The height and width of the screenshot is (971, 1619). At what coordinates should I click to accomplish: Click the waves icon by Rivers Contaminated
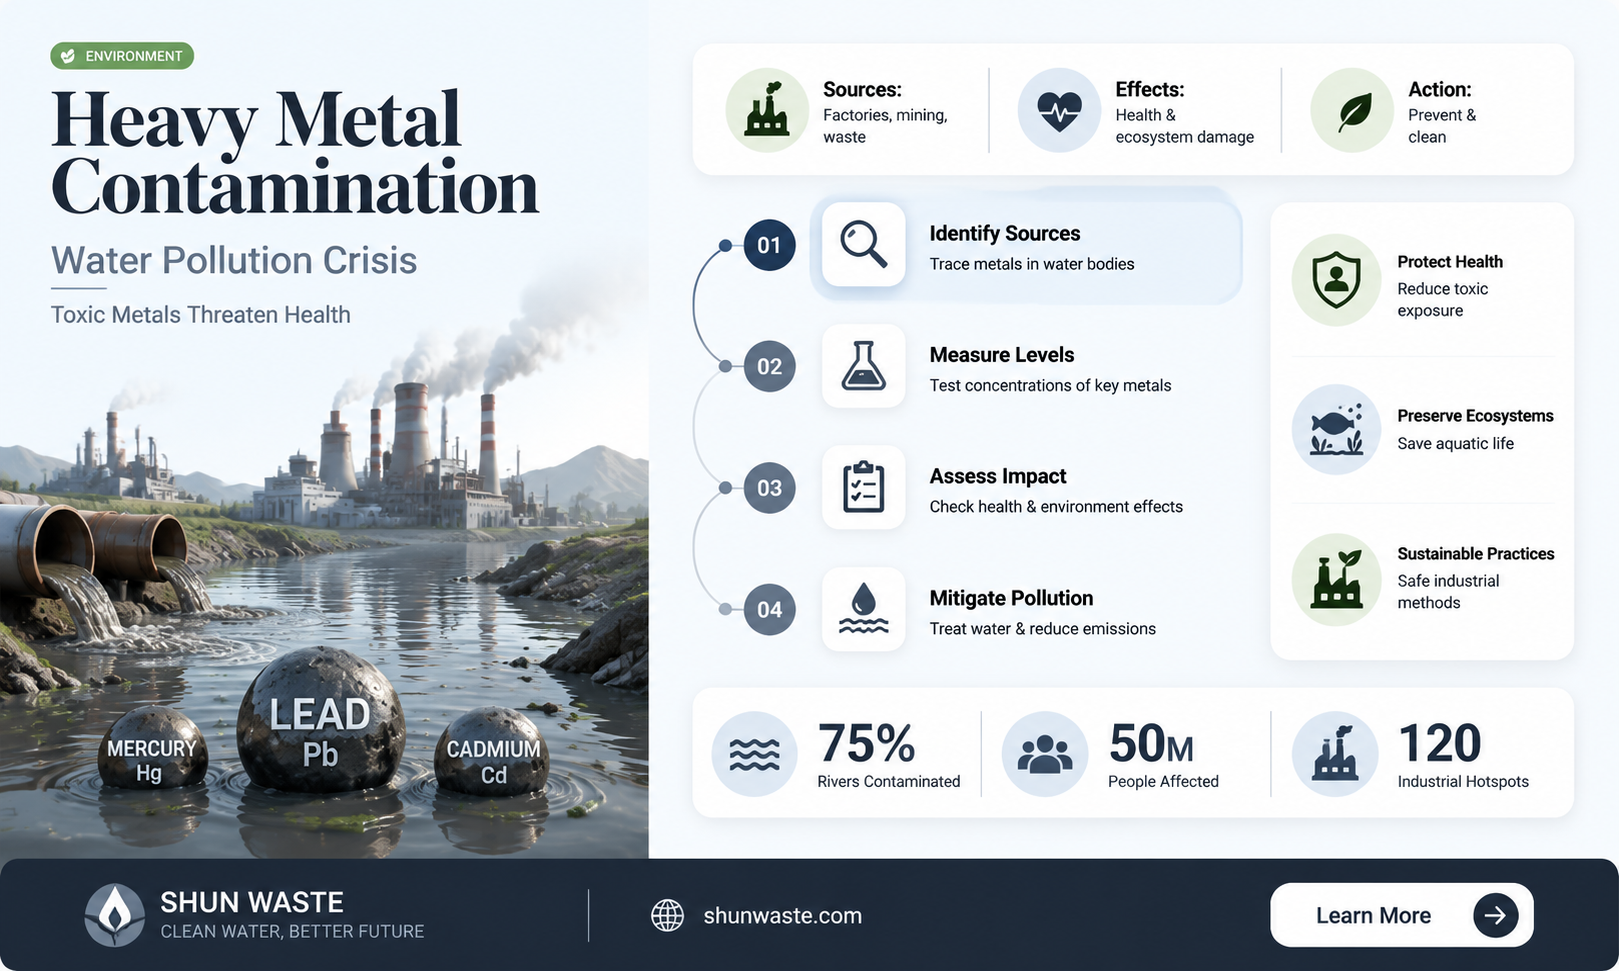pyautogui.click(x=754, y=754)
